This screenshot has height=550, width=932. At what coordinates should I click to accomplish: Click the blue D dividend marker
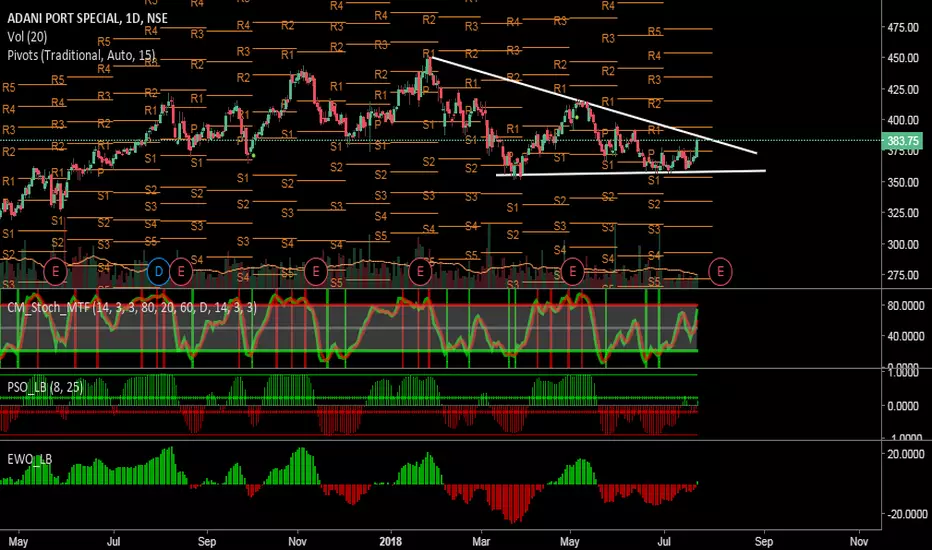[158, 272]
